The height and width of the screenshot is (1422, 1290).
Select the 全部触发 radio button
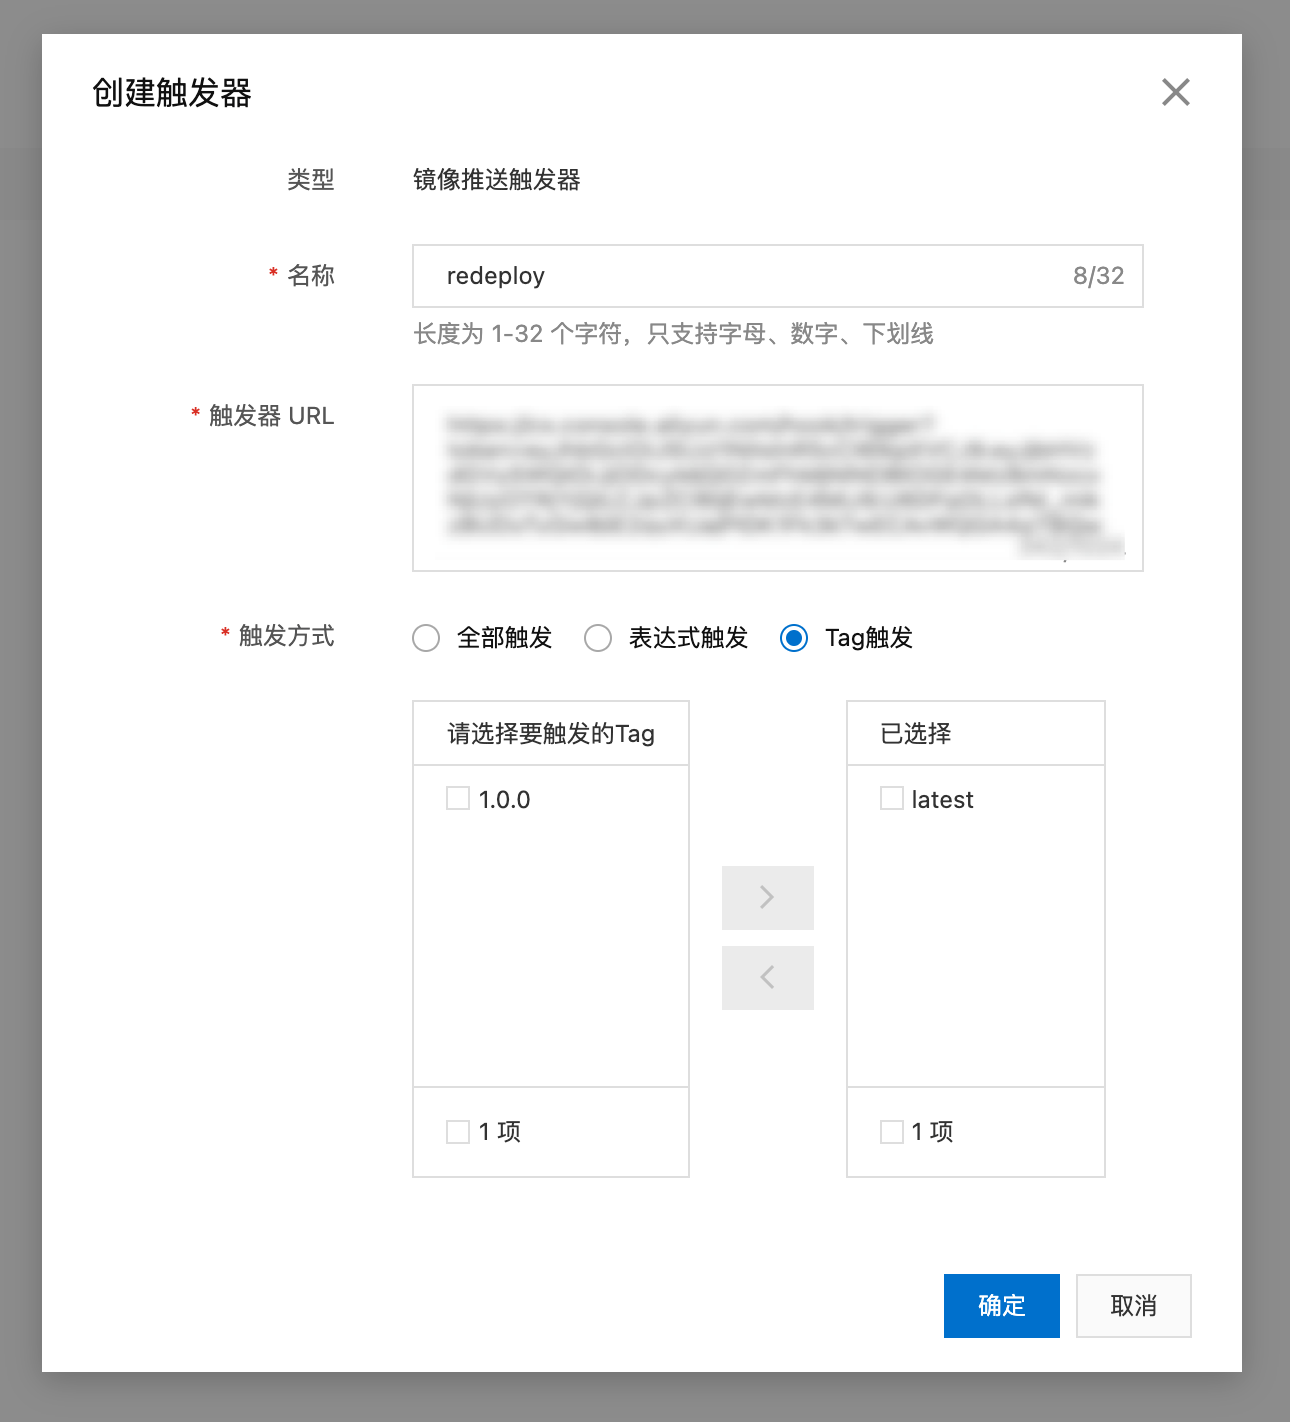(x=426, y=638)
